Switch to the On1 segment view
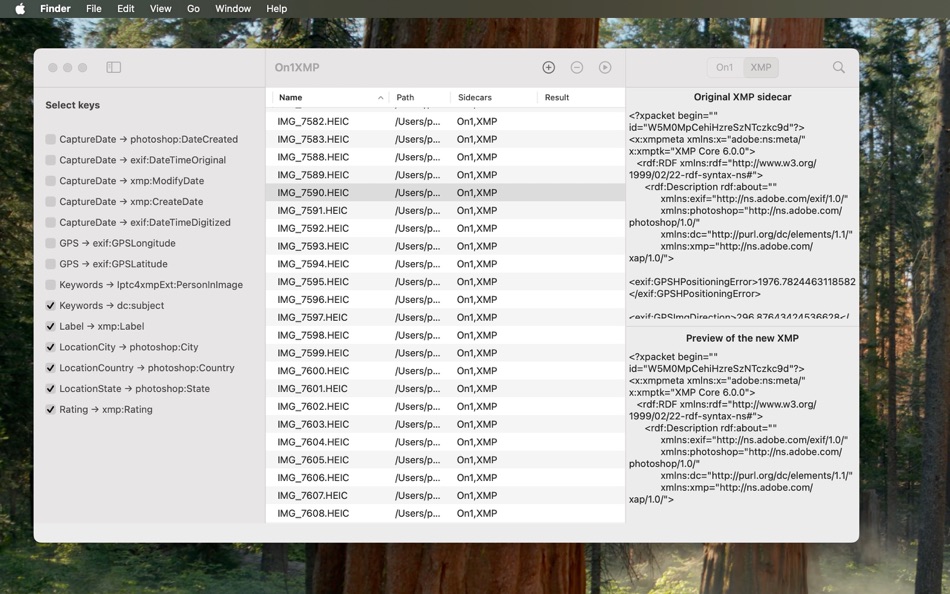 (x=723, y=67)
